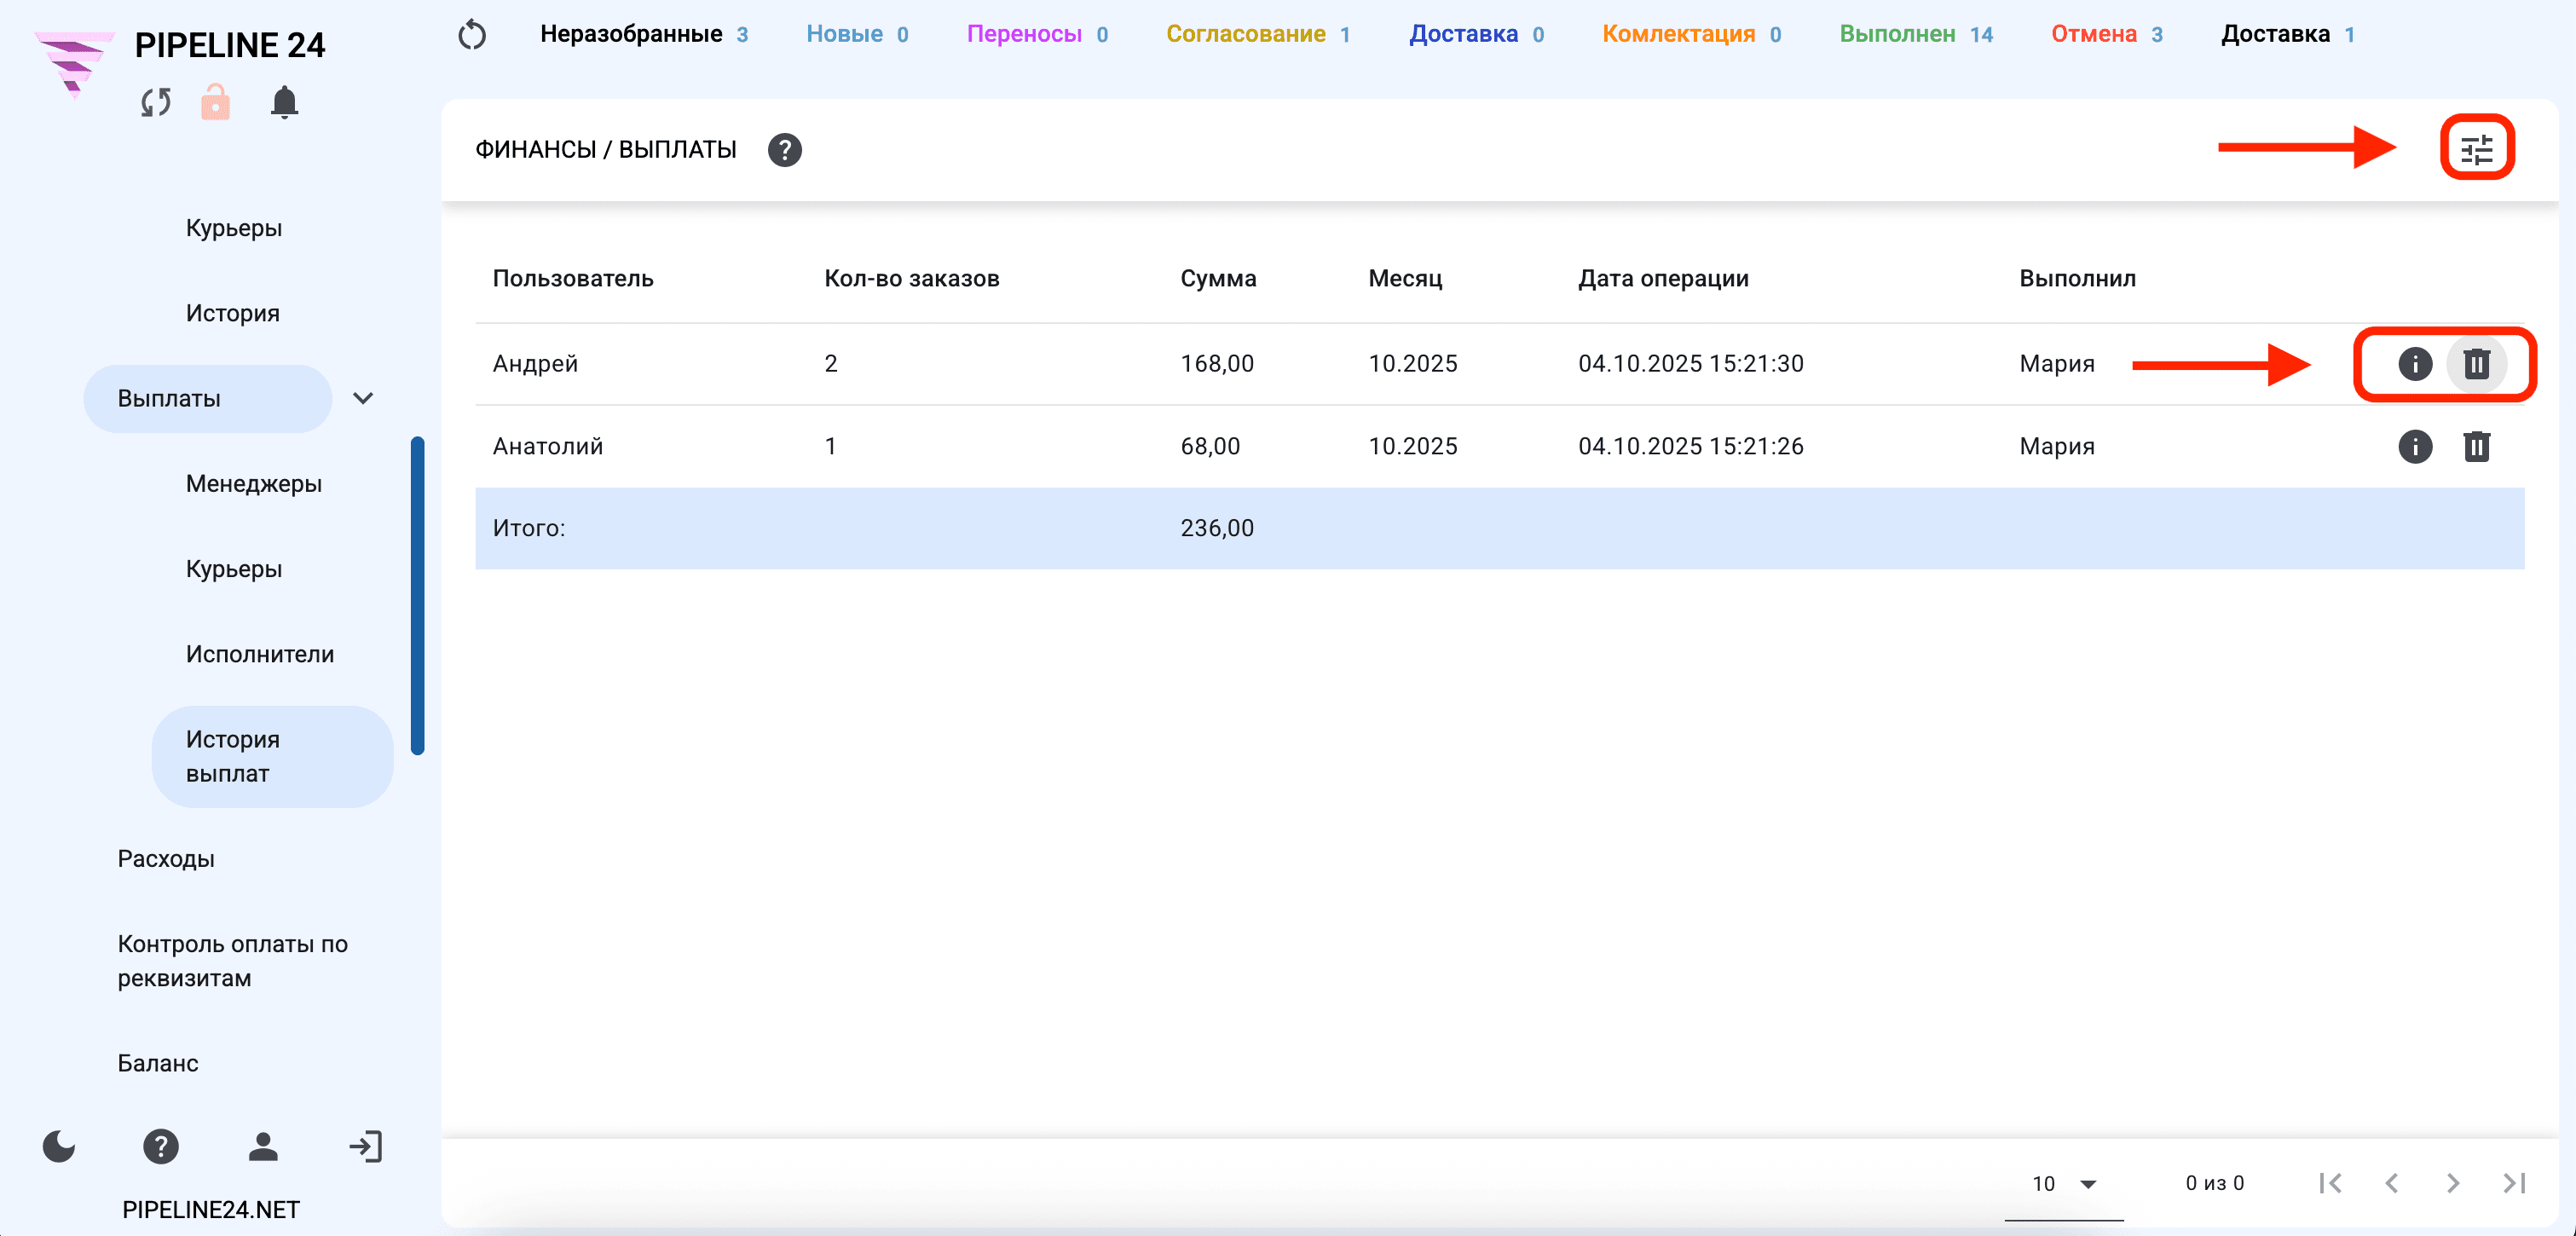
Task: Jump to the last page of results
Action: (2514, 1183)
